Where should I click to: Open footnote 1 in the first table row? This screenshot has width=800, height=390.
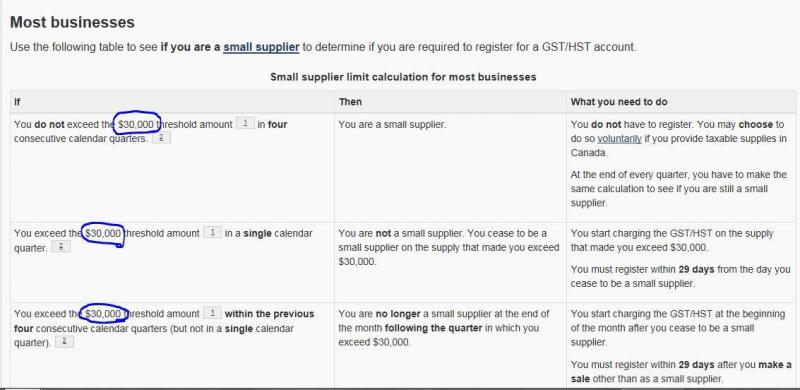(x=245, y=123)
